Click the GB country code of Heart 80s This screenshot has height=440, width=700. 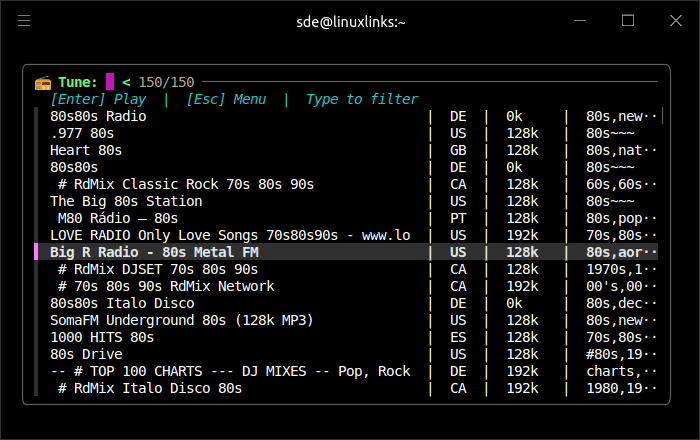point(458,150)
